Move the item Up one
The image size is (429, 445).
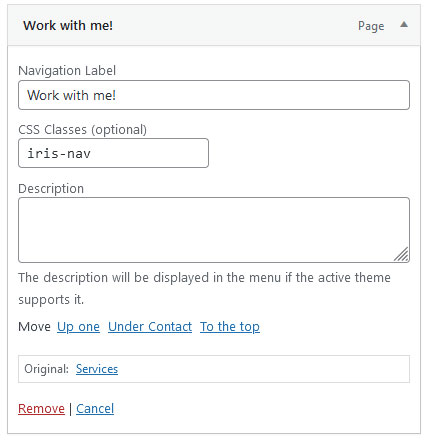pos(78,327)
